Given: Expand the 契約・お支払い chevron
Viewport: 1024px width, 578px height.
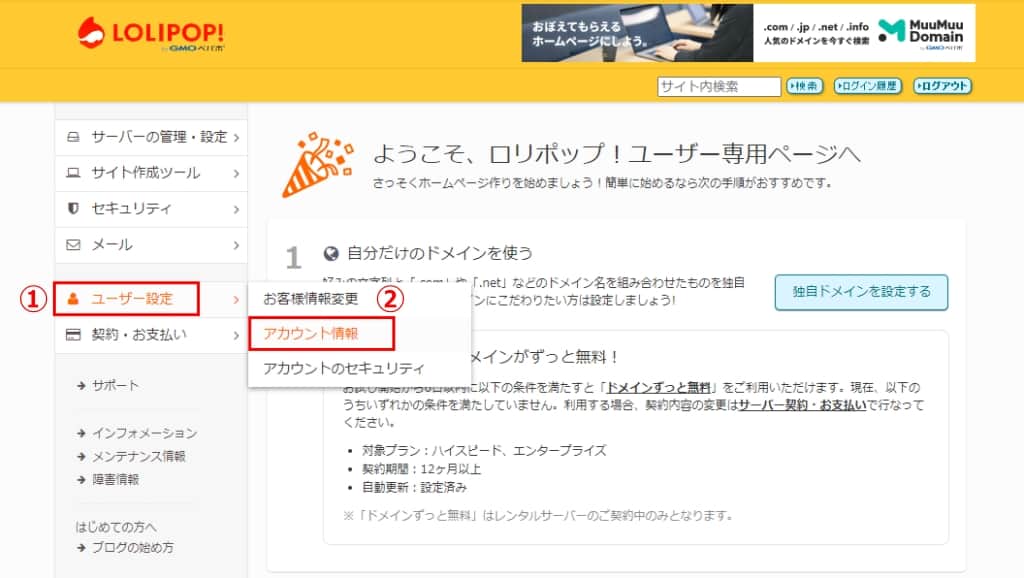Looking at the screenshot, I should 236,336.
